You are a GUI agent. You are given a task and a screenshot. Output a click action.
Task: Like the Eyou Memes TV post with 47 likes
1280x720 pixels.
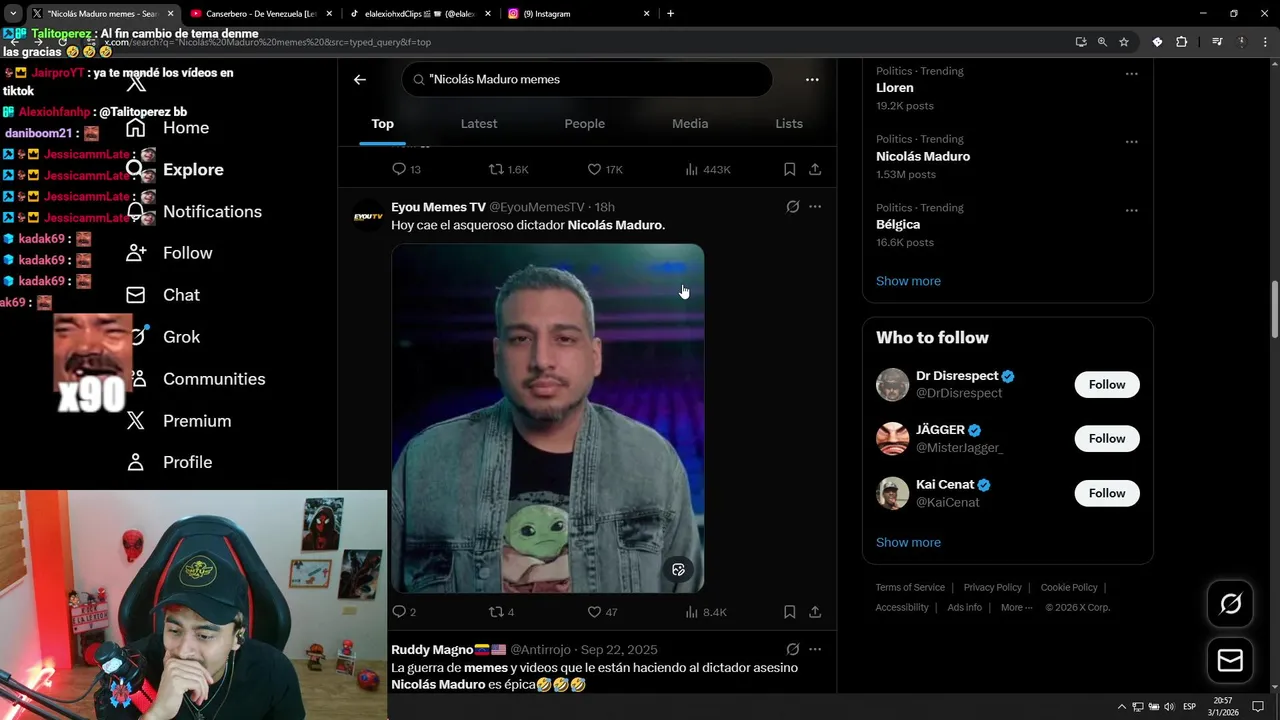coord(602,612)
